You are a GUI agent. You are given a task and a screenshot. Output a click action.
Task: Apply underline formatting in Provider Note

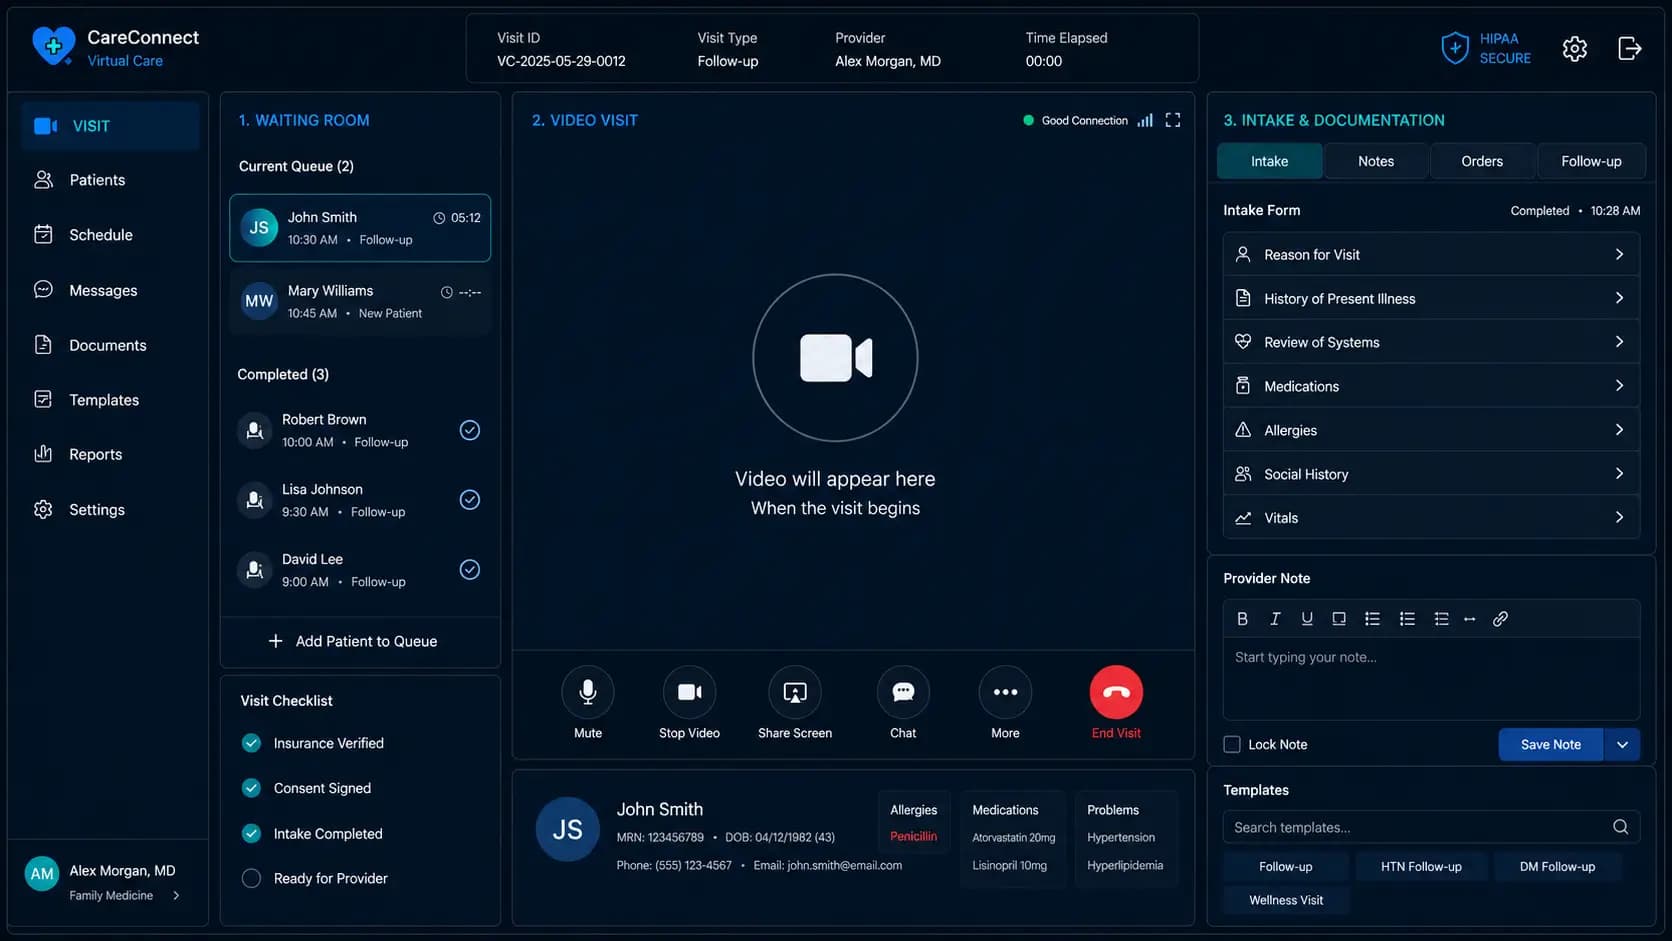point(1307,619)
